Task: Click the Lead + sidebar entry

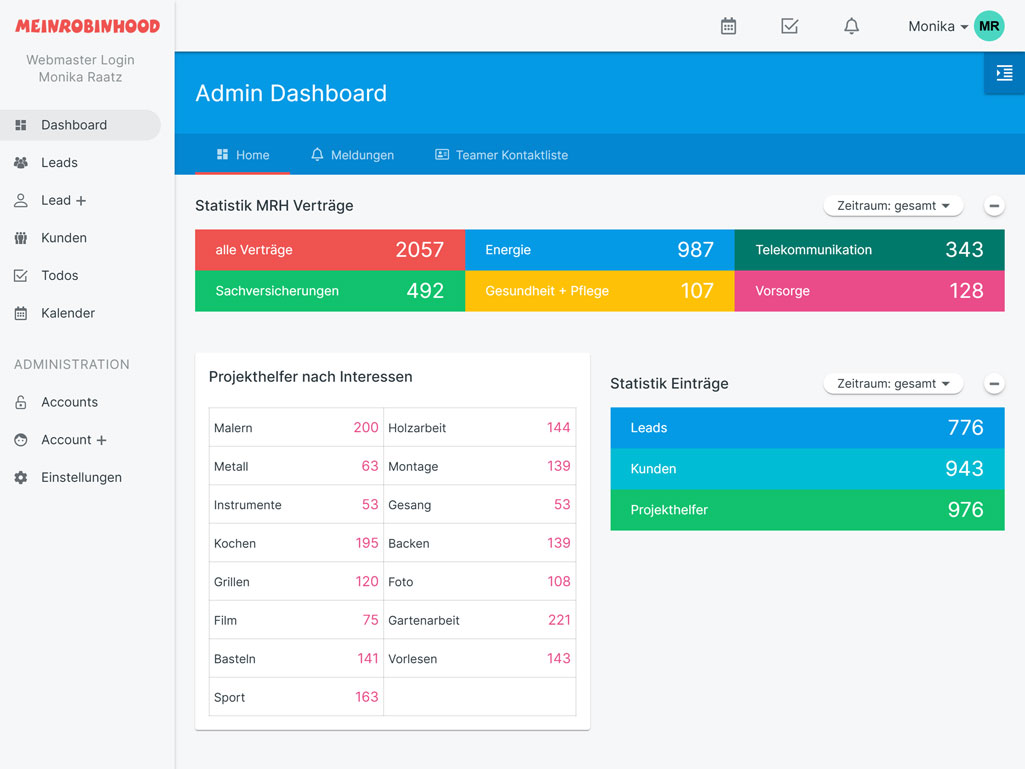Action: tap(56, 200)
